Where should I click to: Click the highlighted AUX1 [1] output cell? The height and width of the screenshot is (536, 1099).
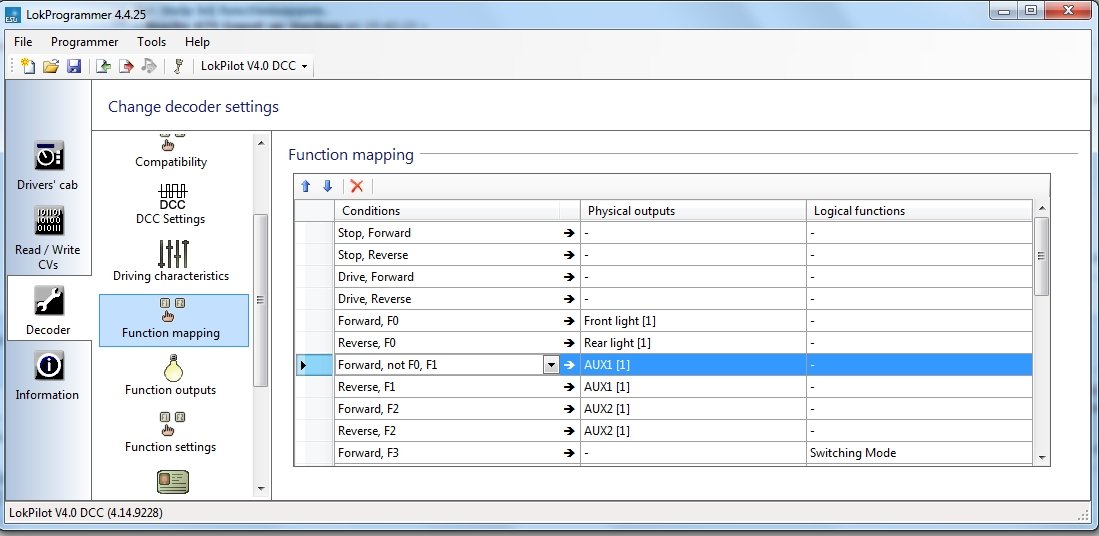(693, 365)
